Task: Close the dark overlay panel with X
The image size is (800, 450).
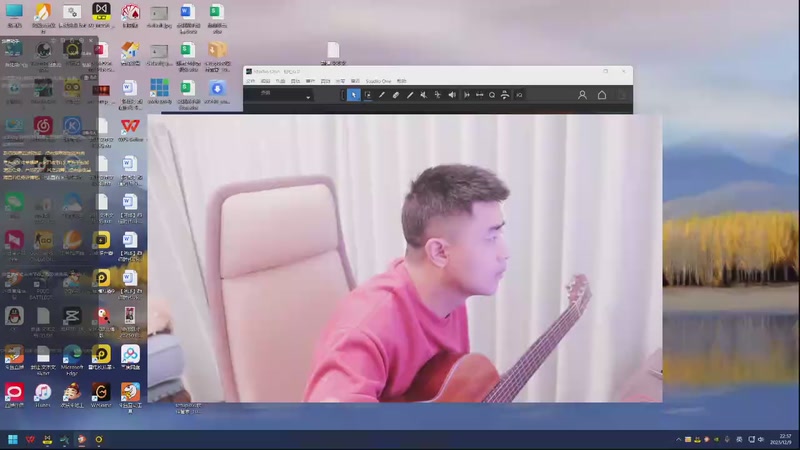Action: click(x=91, y=40)
